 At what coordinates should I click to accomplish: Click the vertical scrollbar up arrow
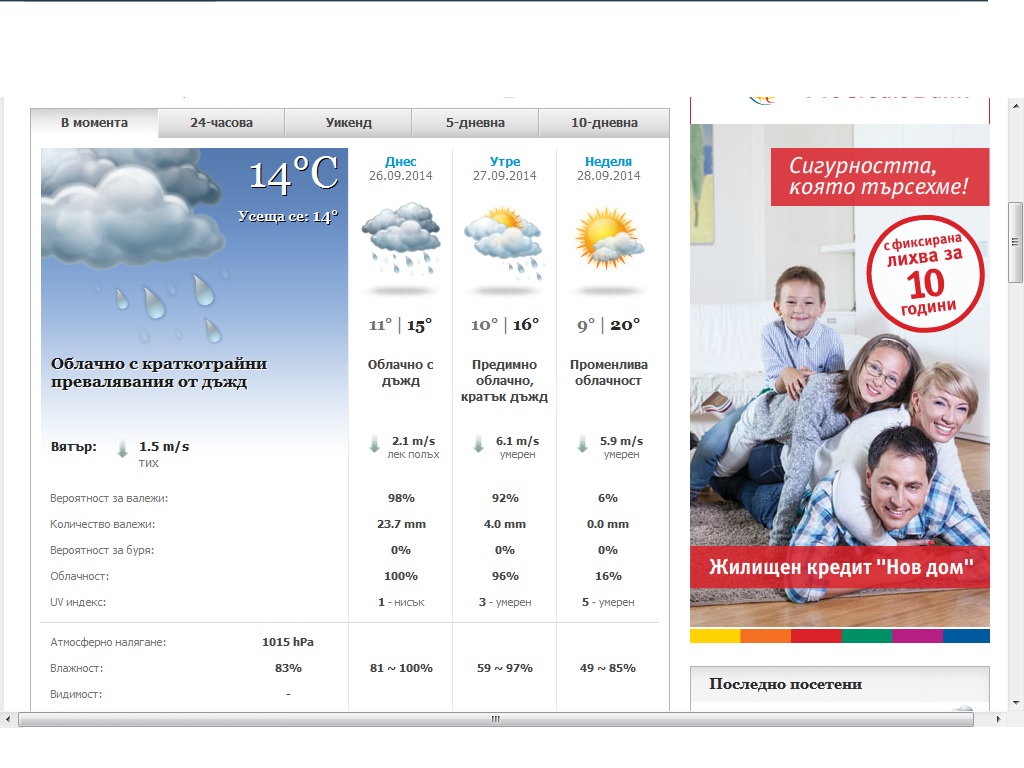(1016, 105)
